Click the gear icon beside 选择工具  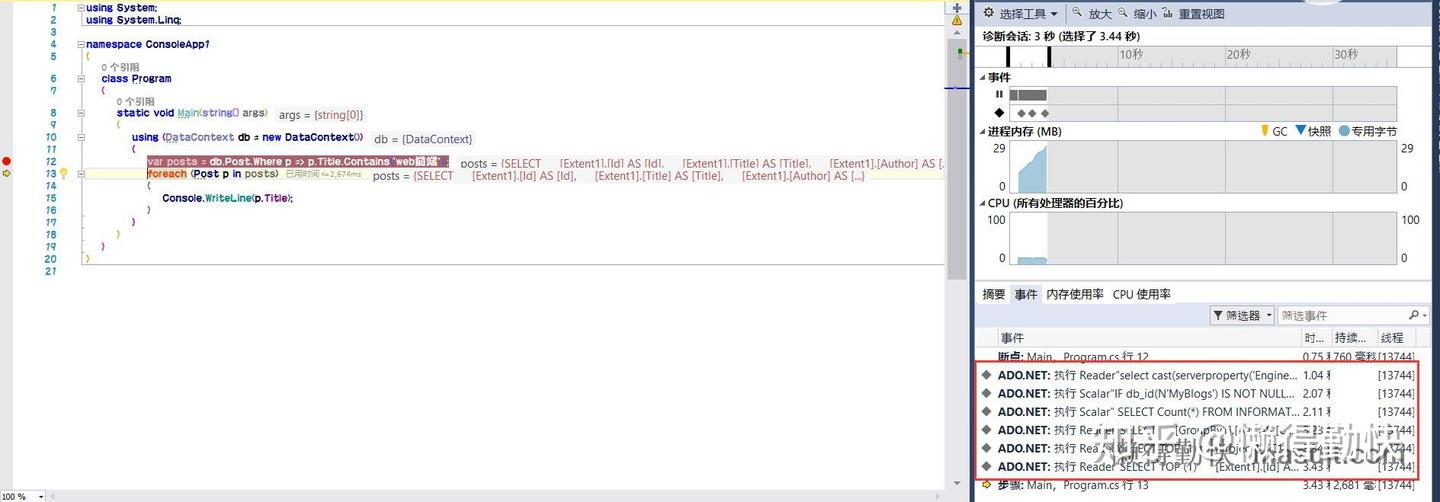[x=989, y=14]
